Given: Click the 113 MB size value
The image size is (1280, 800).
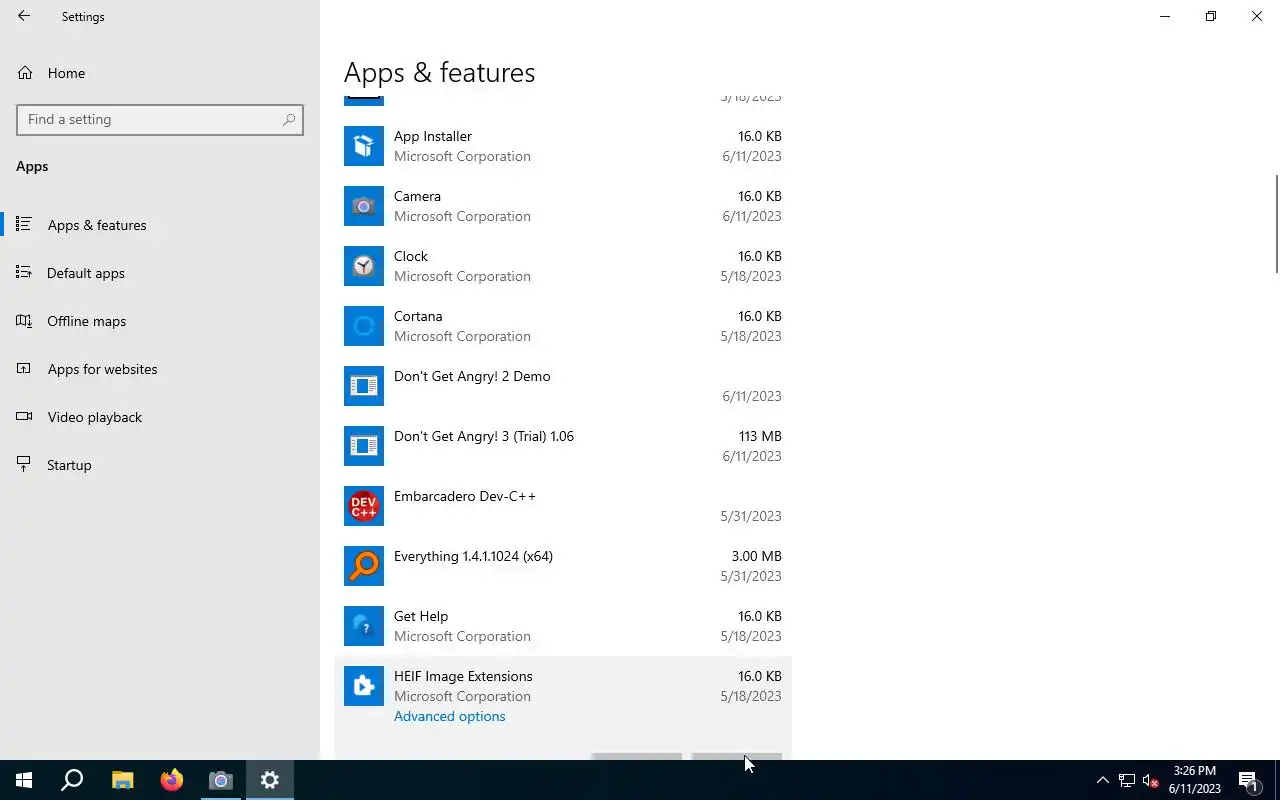Looking at the screenshot, I should 760,436.
